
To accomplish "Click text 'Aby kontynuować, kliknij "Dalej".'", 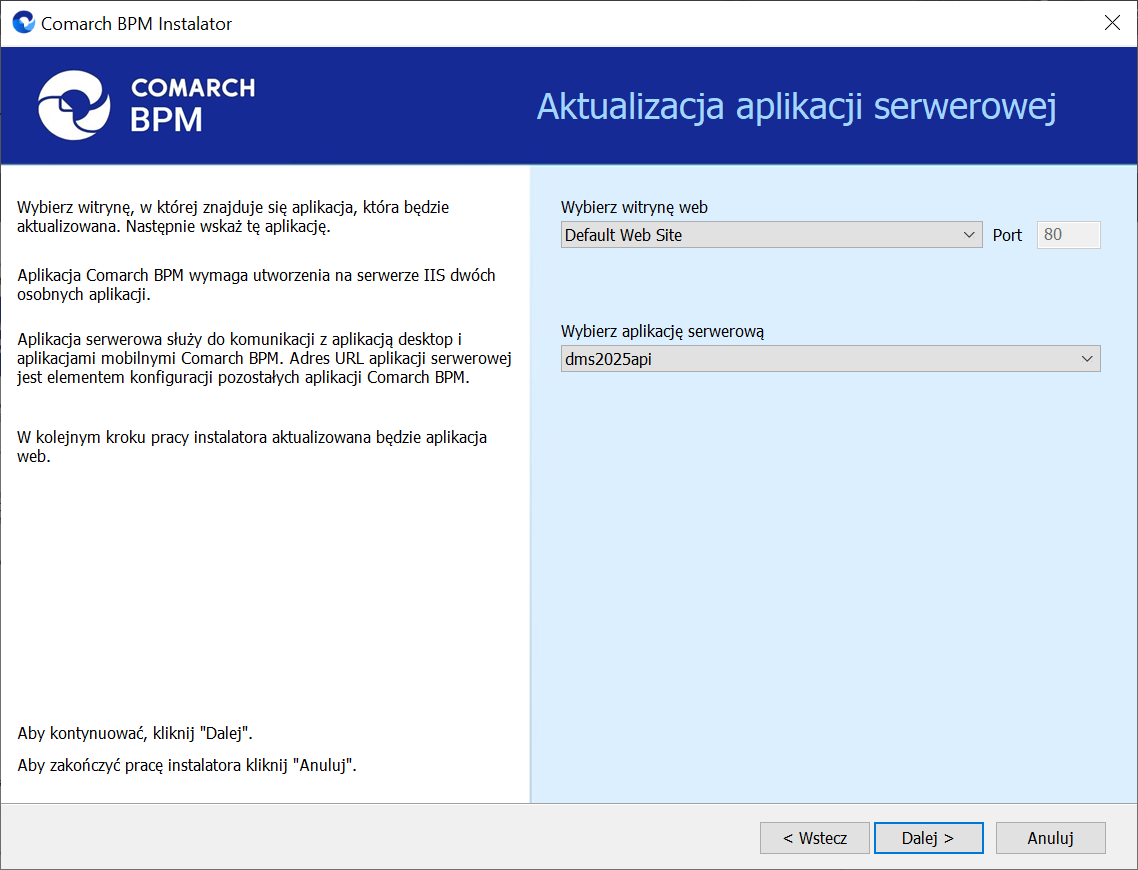I will 135,733.
